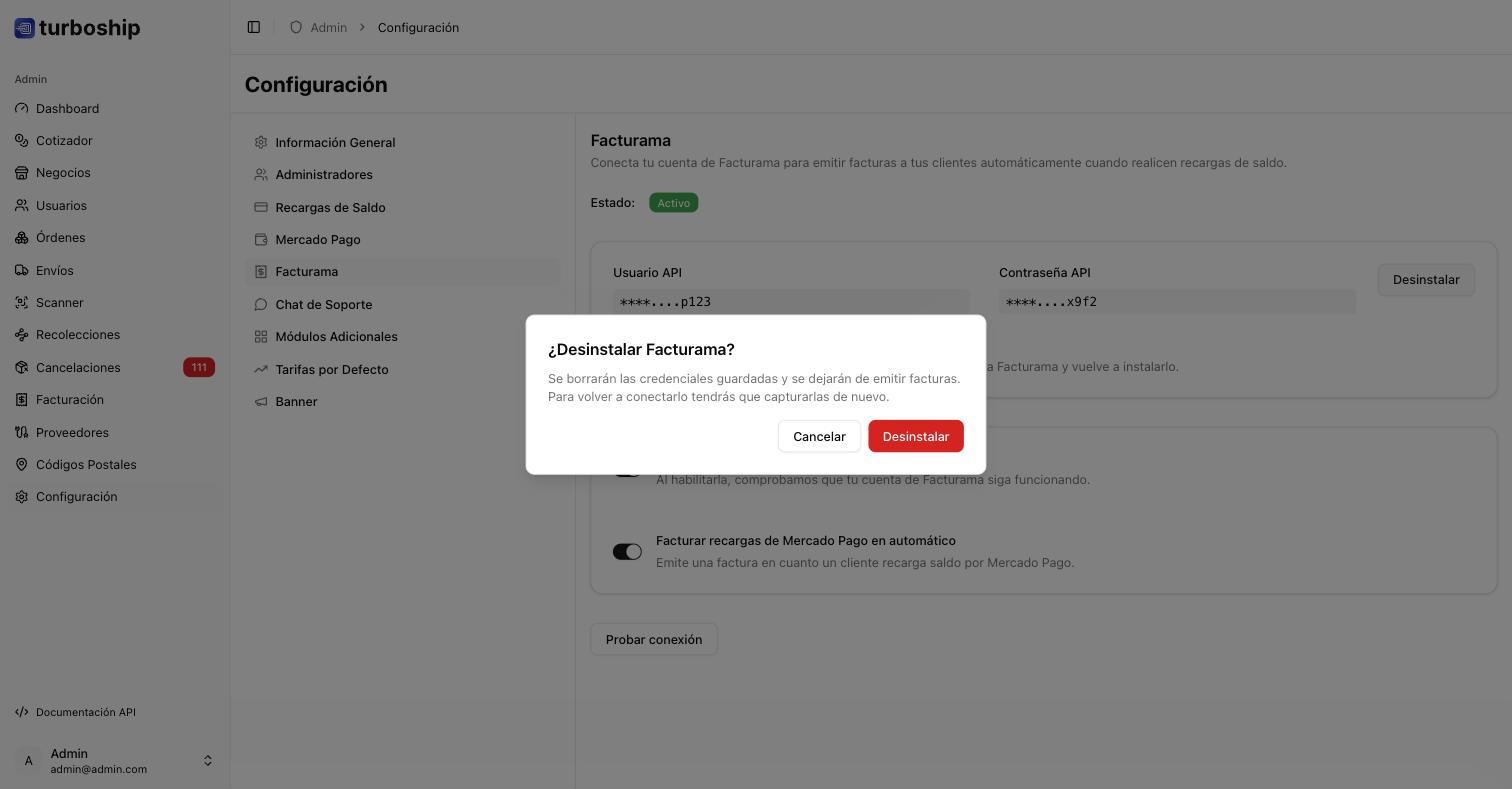Click the Usuario API masked field
Viewport: 1512px width, 789px height.
pyautogui.click(x=791, y=302)
